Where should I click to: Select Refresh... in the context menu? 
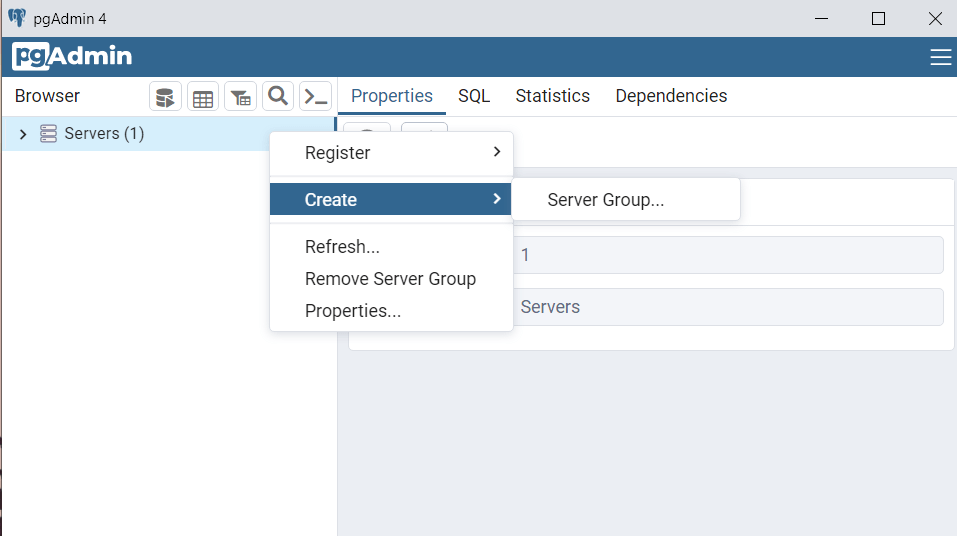click(x=342, y=247)
